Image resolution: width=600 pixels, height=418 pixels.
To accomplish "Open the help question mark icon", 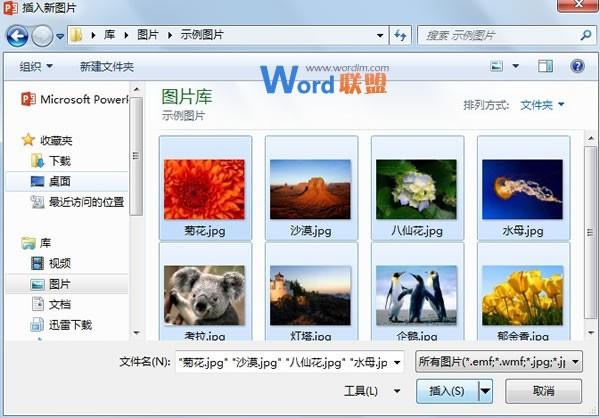I will pyautogui.click(x=577, y=67).
